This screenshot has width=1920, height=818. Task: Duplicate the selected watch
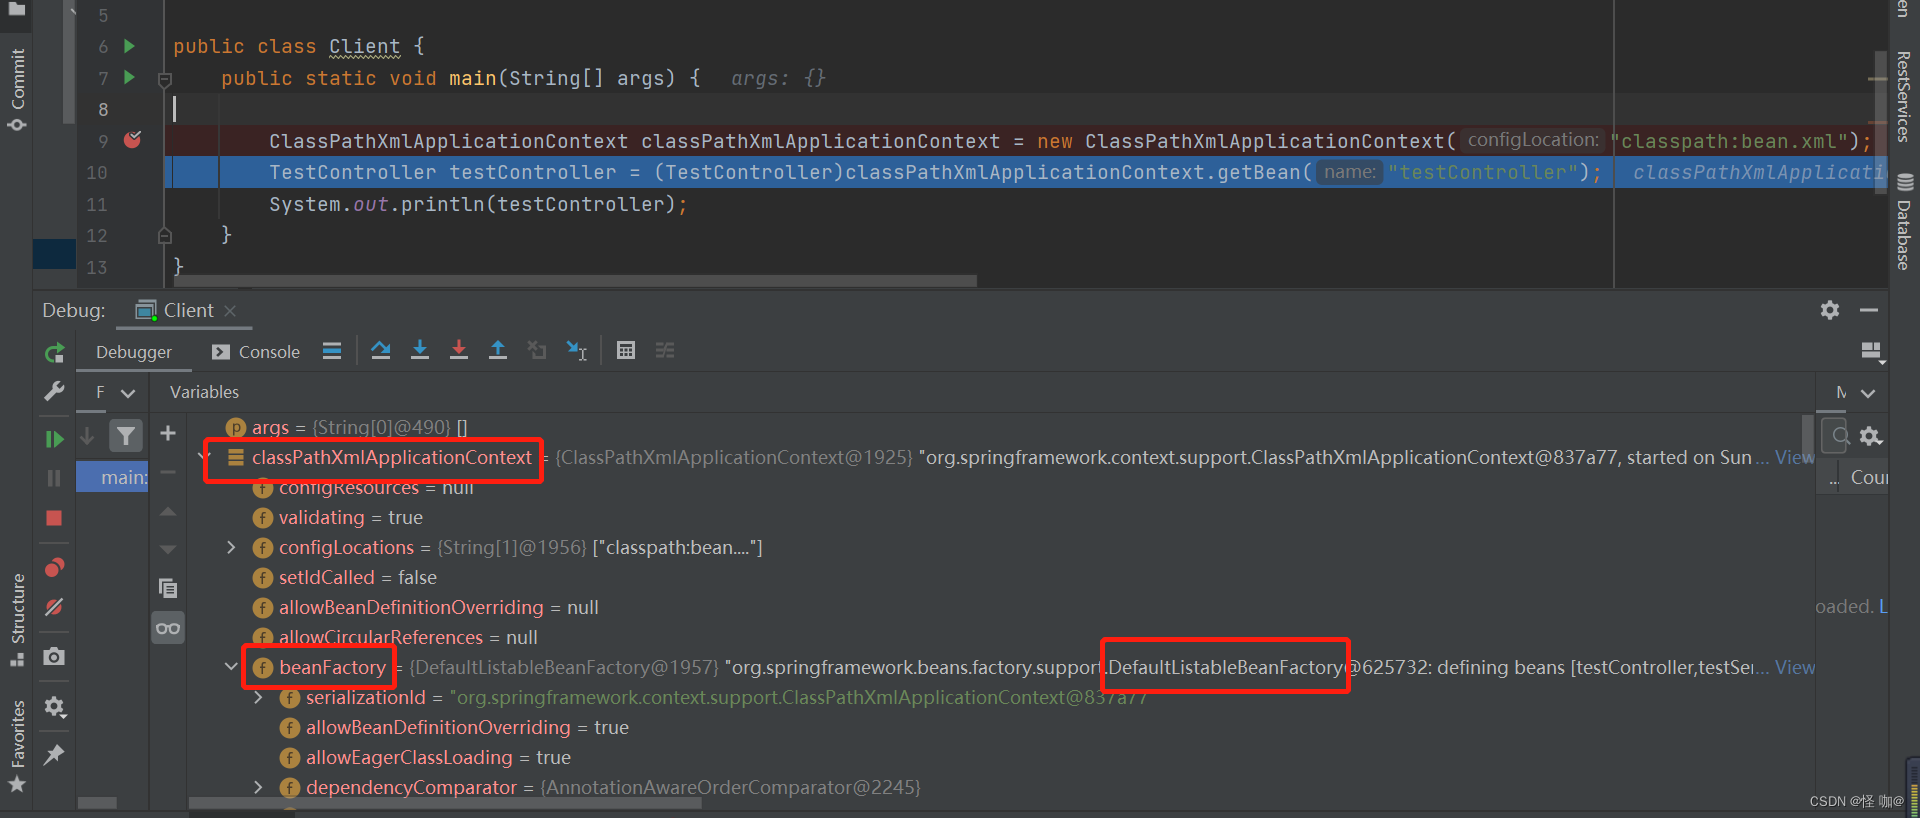tap(168, 588)
